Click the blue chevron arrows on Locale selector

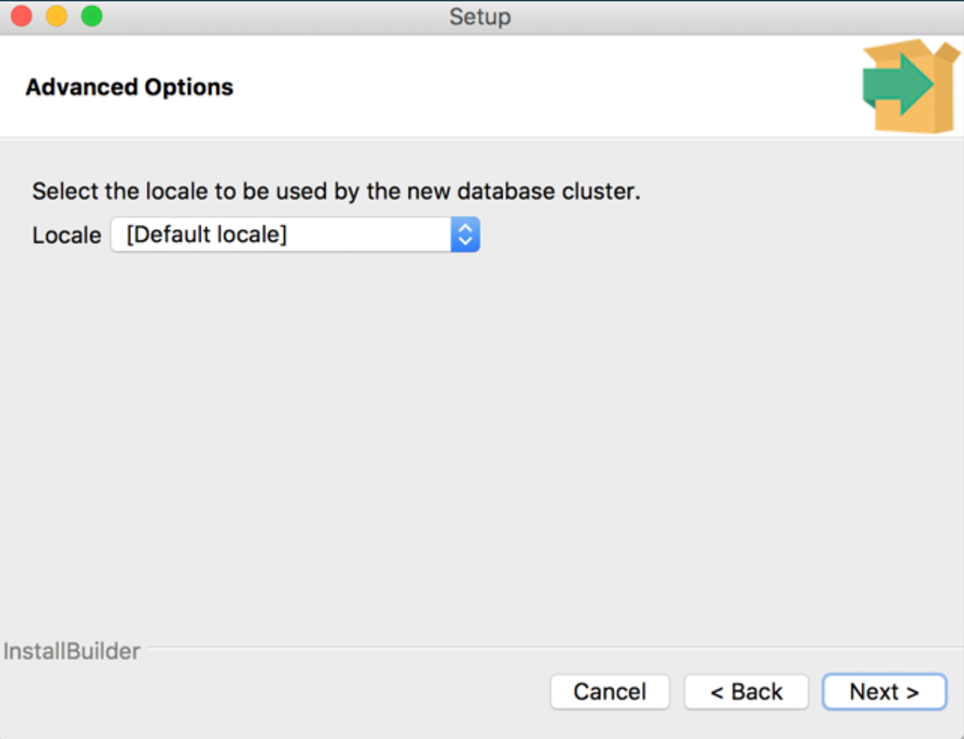tap(465, 235)
